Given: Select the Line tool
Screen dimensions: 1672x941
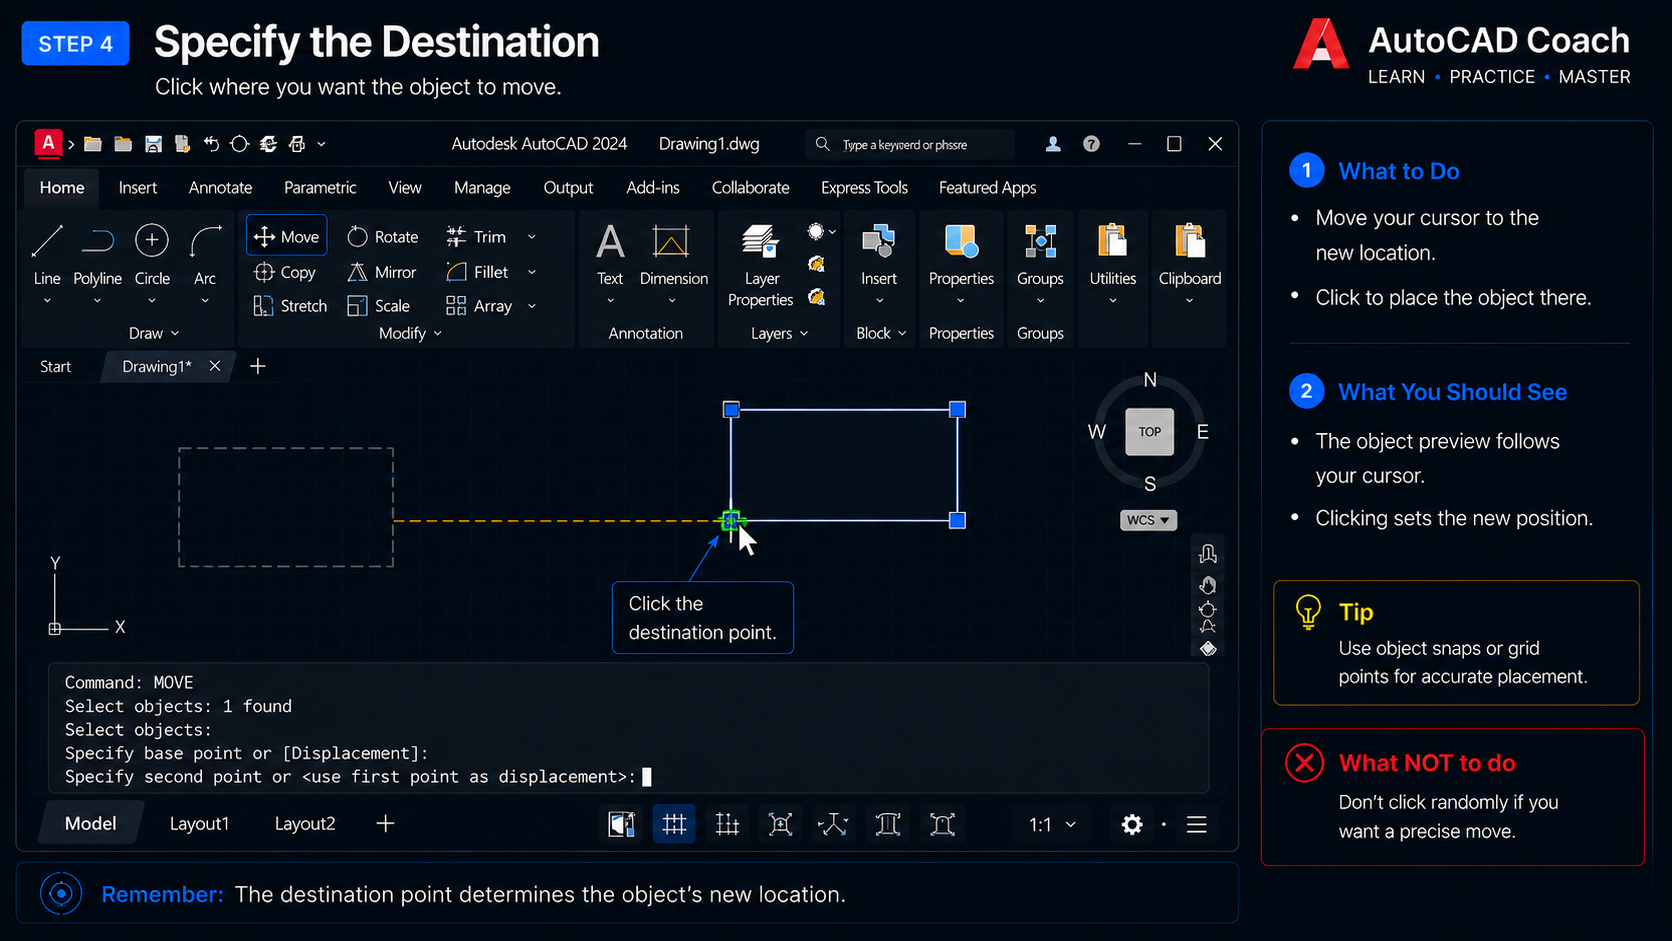Looking at the screenshot, I should [47, 255].
